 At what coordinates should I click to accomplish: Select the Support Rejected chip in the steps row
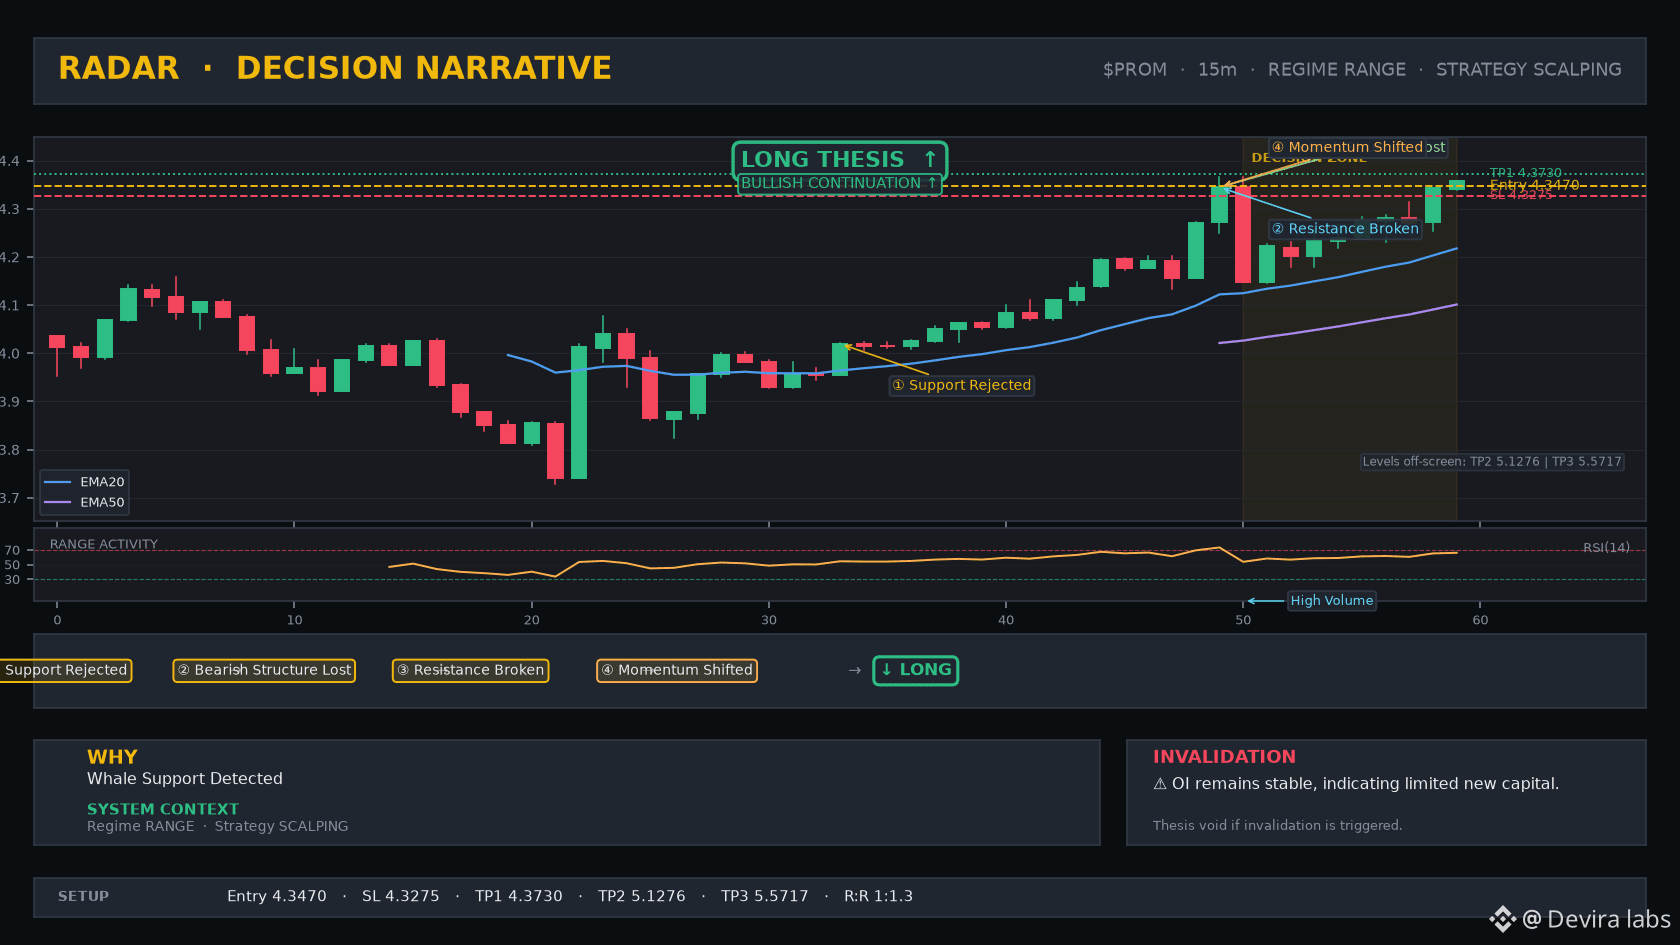65,670
